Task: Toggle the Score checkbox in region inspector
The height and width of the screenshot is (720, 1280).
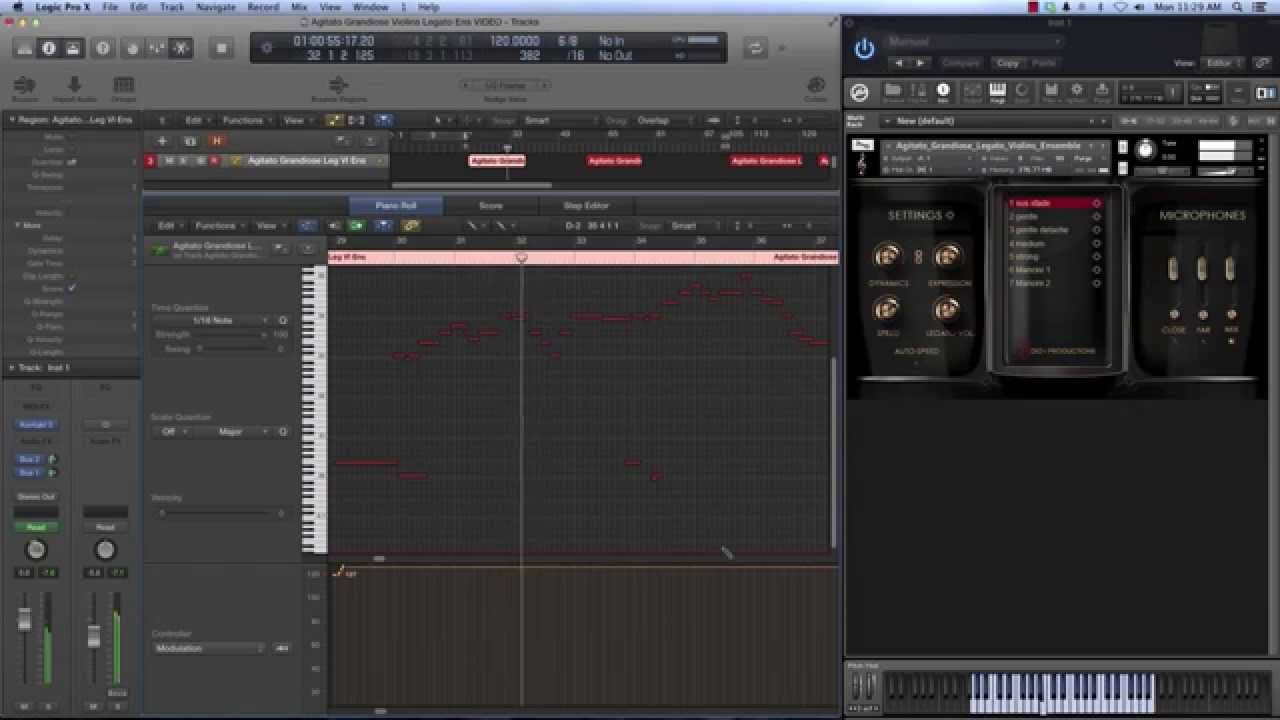Action: 72,288
